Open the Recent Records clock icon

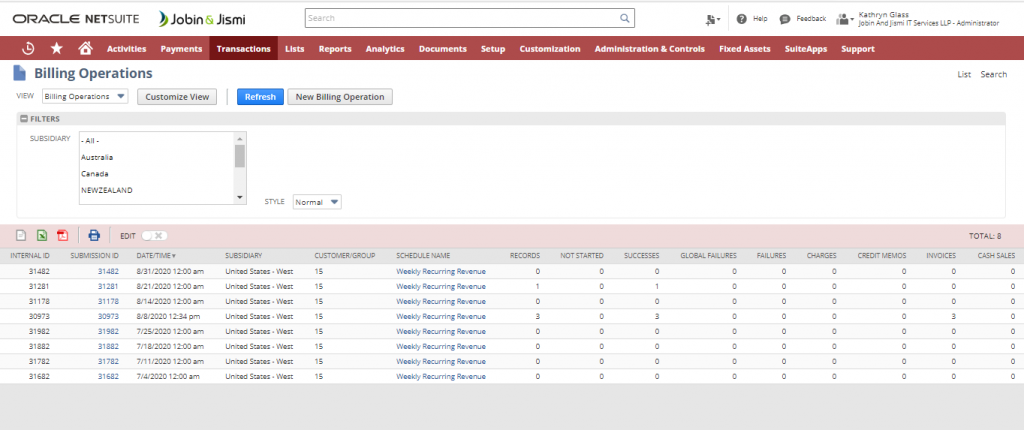[28, 48]
